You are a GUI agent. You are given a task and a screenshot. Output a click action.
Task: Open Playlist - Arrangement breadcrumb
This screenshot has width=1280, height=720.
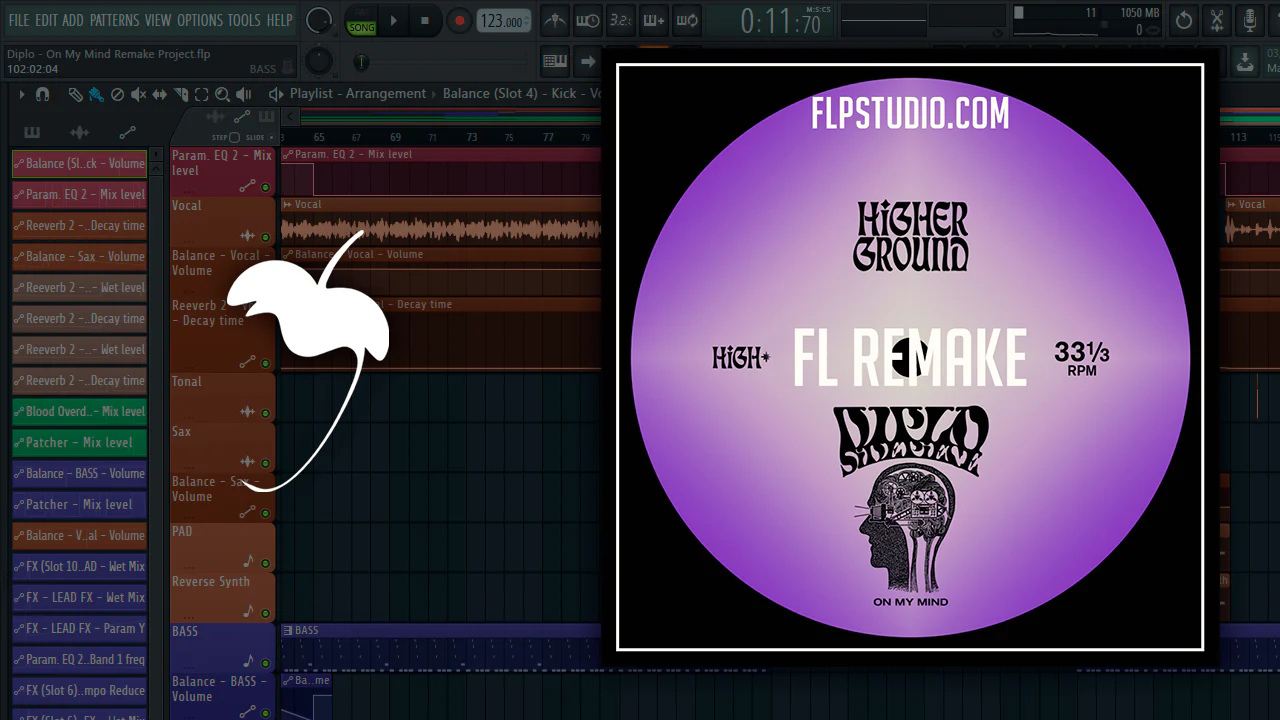(x=358, y=94)
